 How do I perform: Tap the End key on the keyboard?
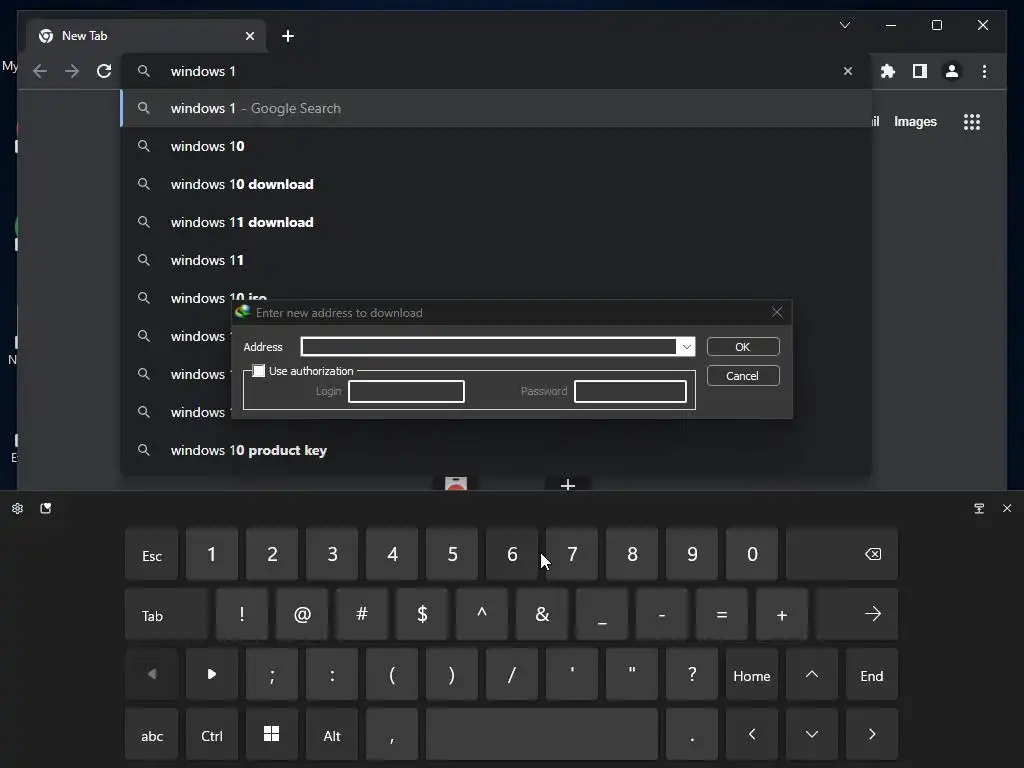click(872, 675)
